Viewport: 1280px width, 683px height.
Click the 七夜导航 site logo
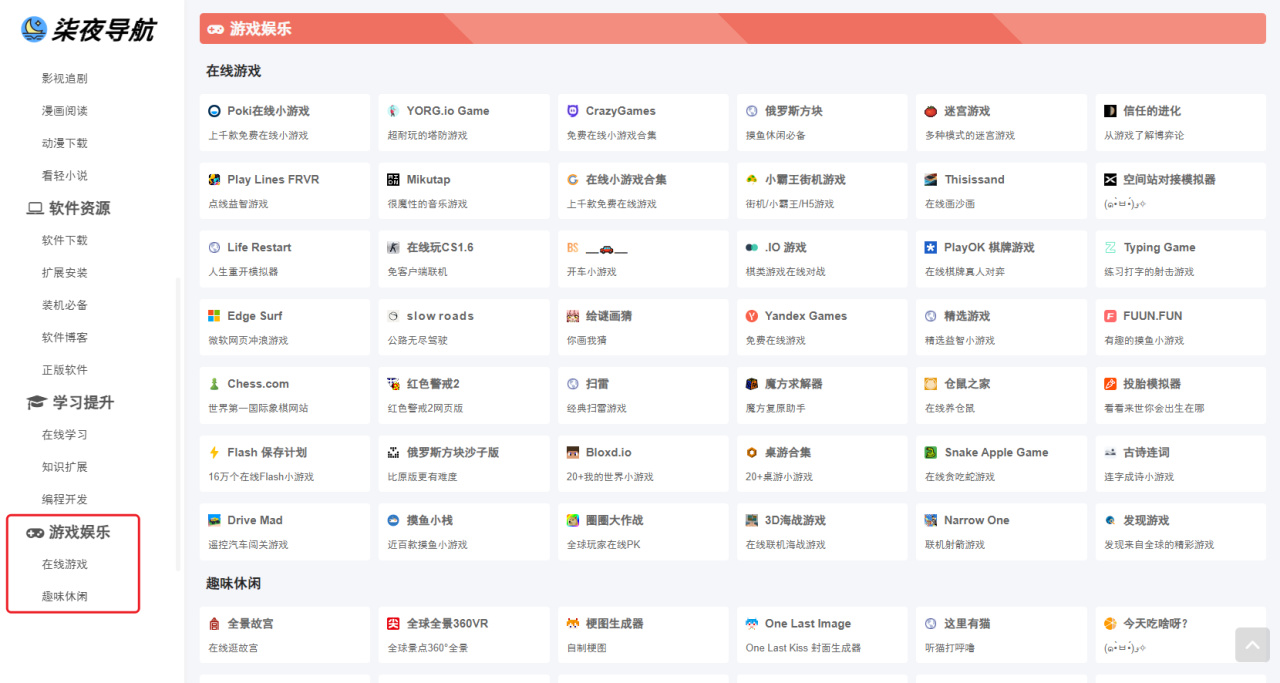point(89,30)
